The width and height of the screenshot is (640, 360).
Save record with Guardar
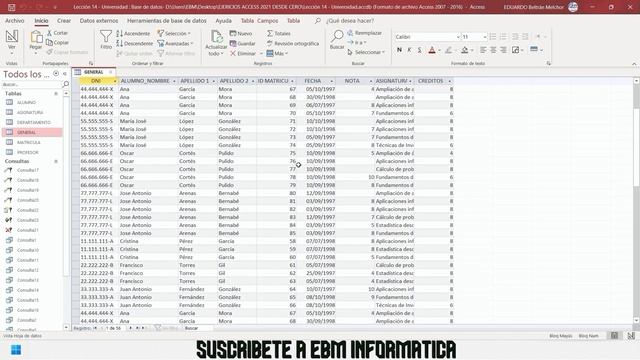point(242,43)
